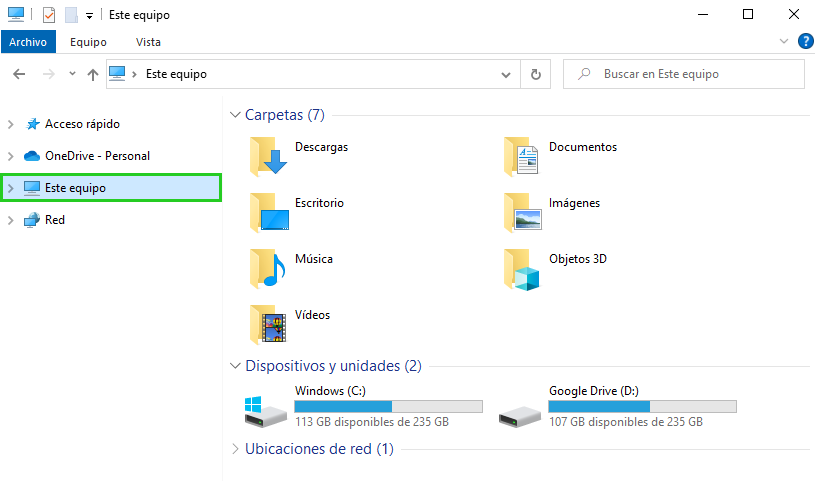This screenshot has width=815, height=481.
Task: Click 'Ubicaciones de red (1)' group header
Action: (x=319, y=449)
